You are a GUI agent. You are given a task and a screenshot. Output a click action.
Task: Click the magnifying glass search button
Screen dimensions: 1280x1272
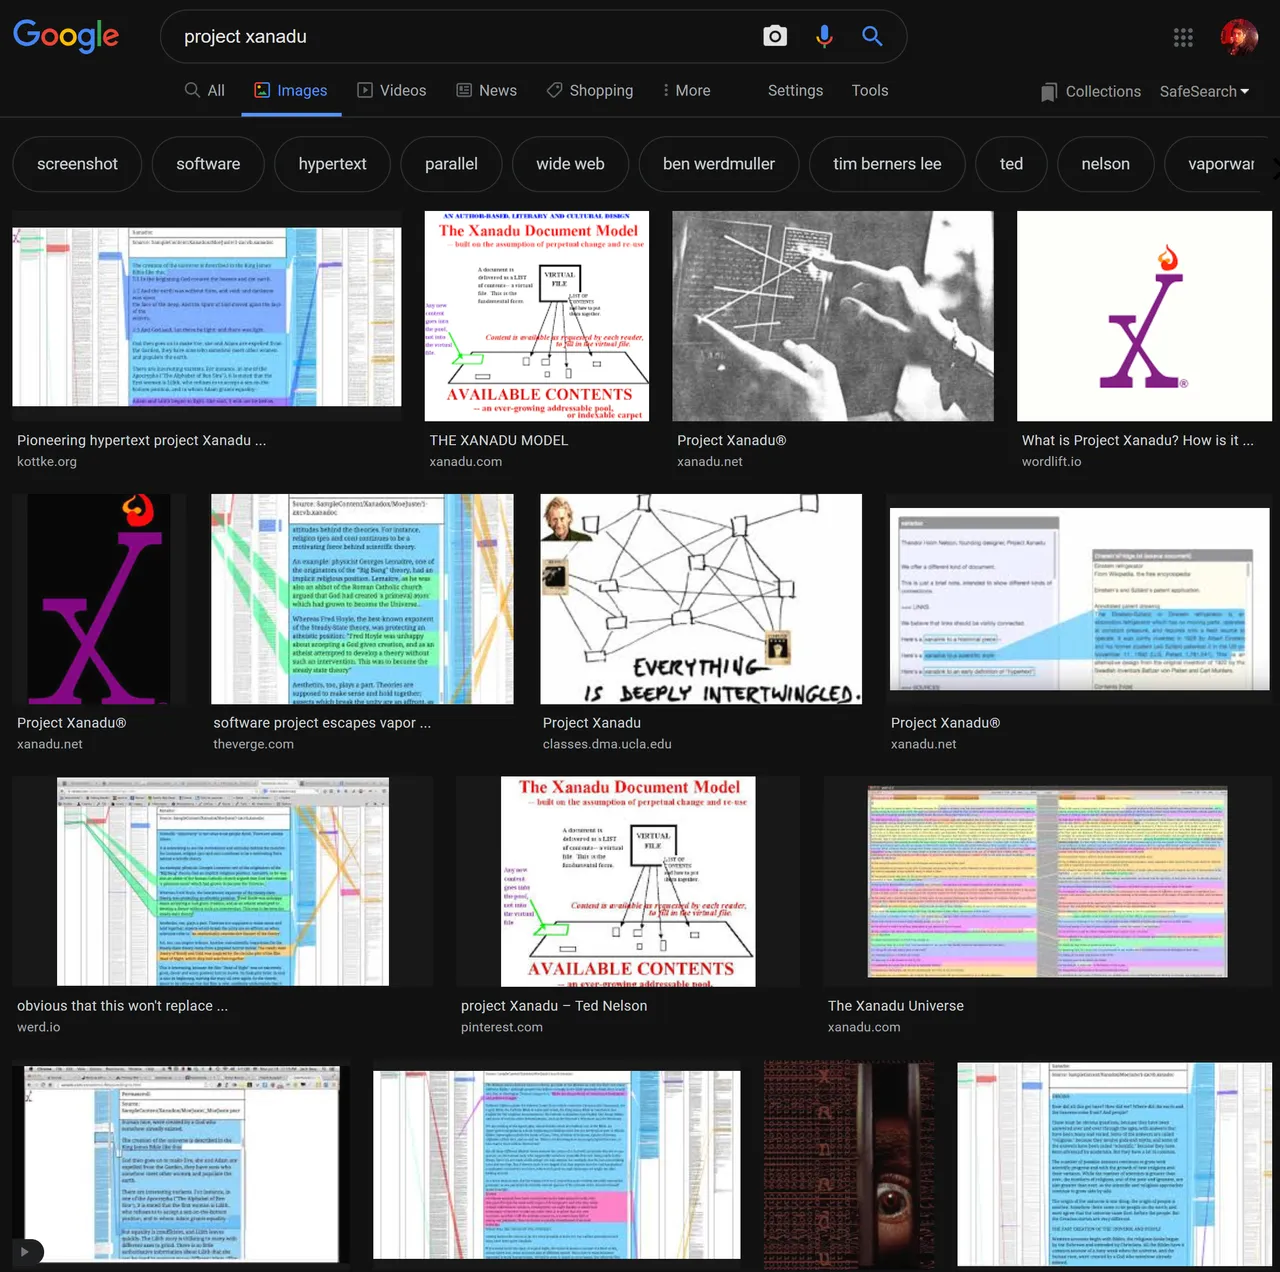(x=872, y=36)
